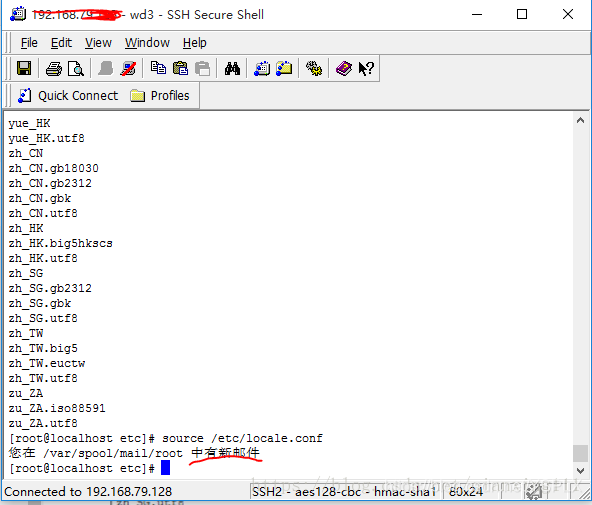The height and width of the screenshot is (505, 592).
Task: Open the Help menu
Action: (195, 43)
